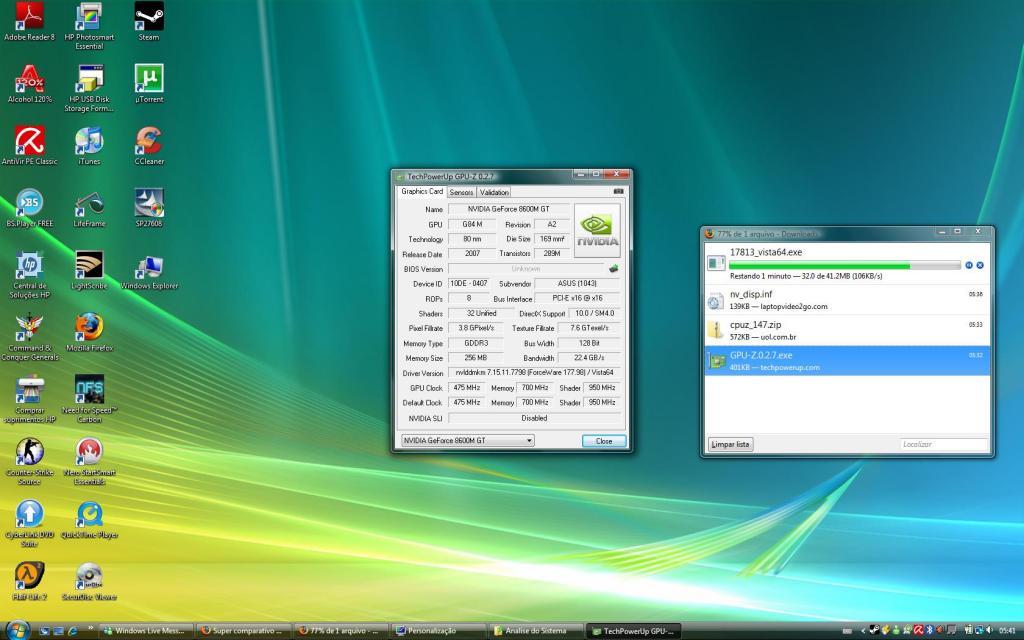
Task: Click the Close button in GPU-Z
Action: (604, 441)
